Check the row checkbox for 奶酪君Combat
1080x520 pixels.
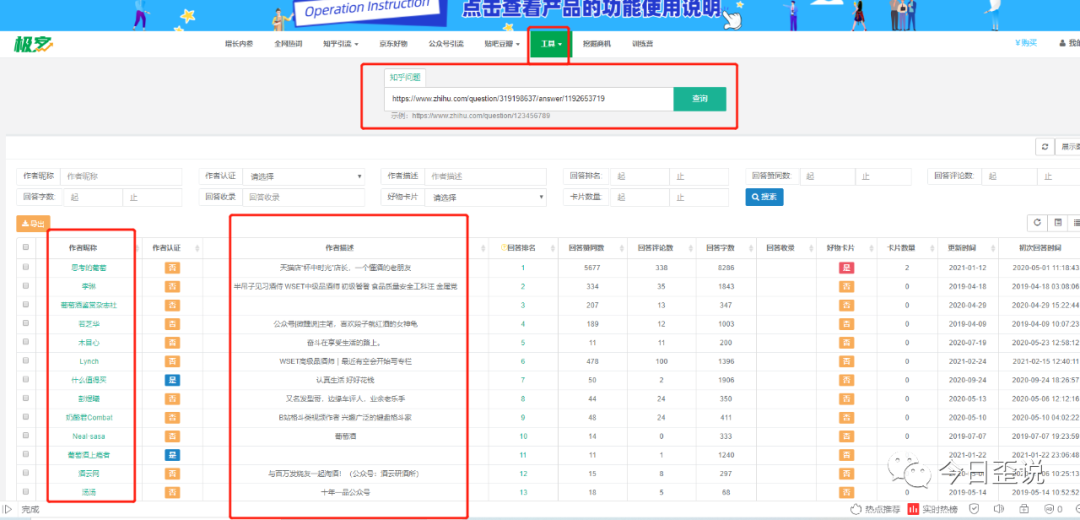click(26, 417)
